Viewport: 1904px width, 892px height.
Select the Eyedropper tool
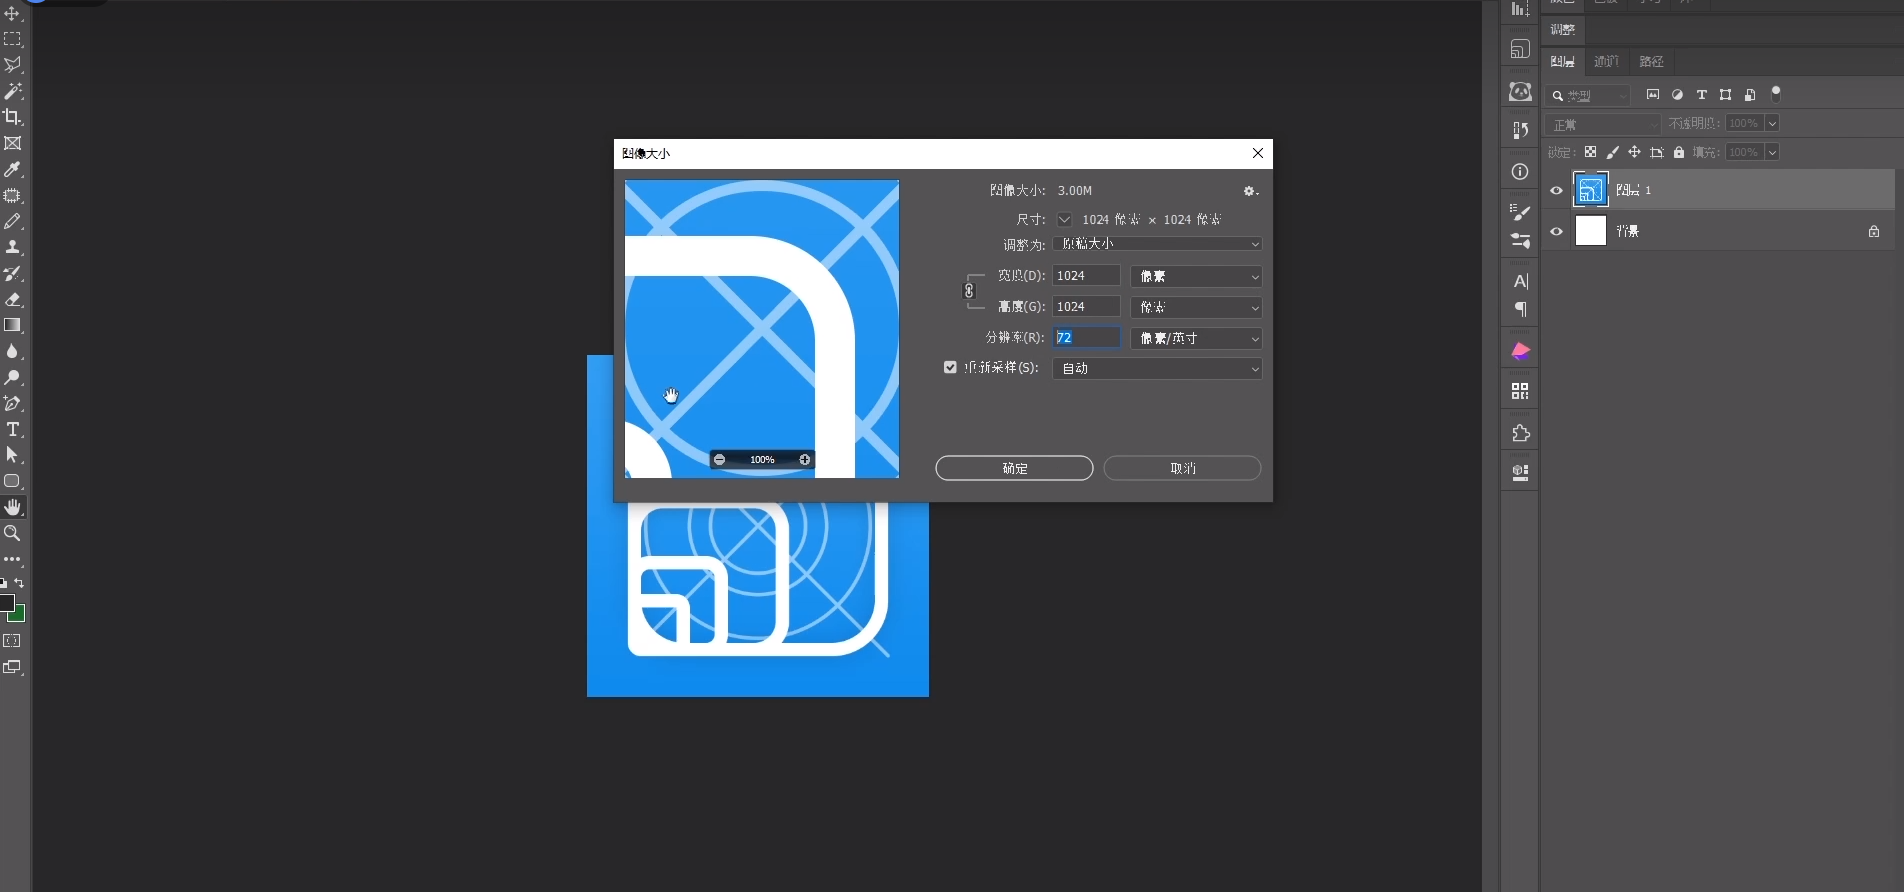(13, 169)
